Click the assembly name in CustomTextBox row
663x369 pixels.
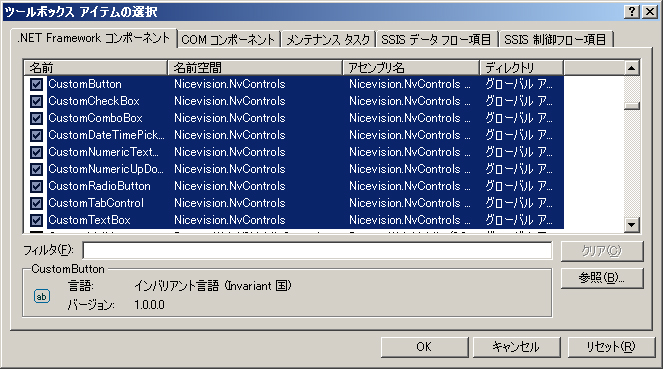410,220
